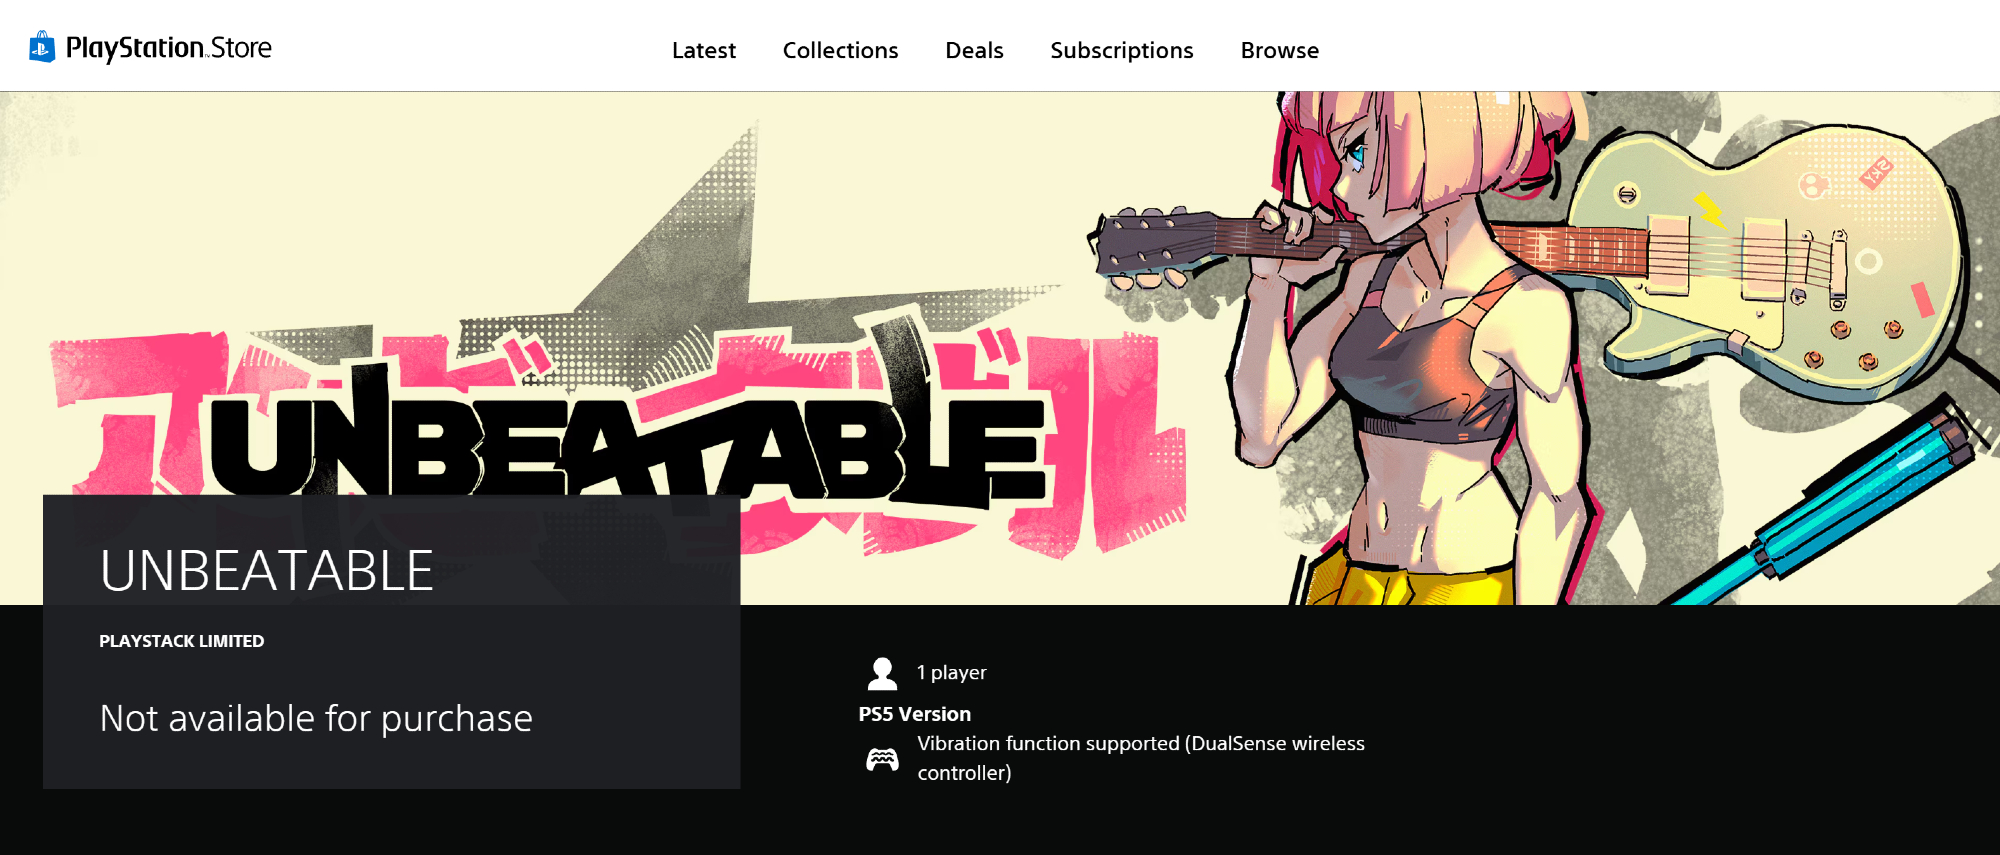
Task: Click the green guitar body in artwork
Action: tap(1770, 260)
